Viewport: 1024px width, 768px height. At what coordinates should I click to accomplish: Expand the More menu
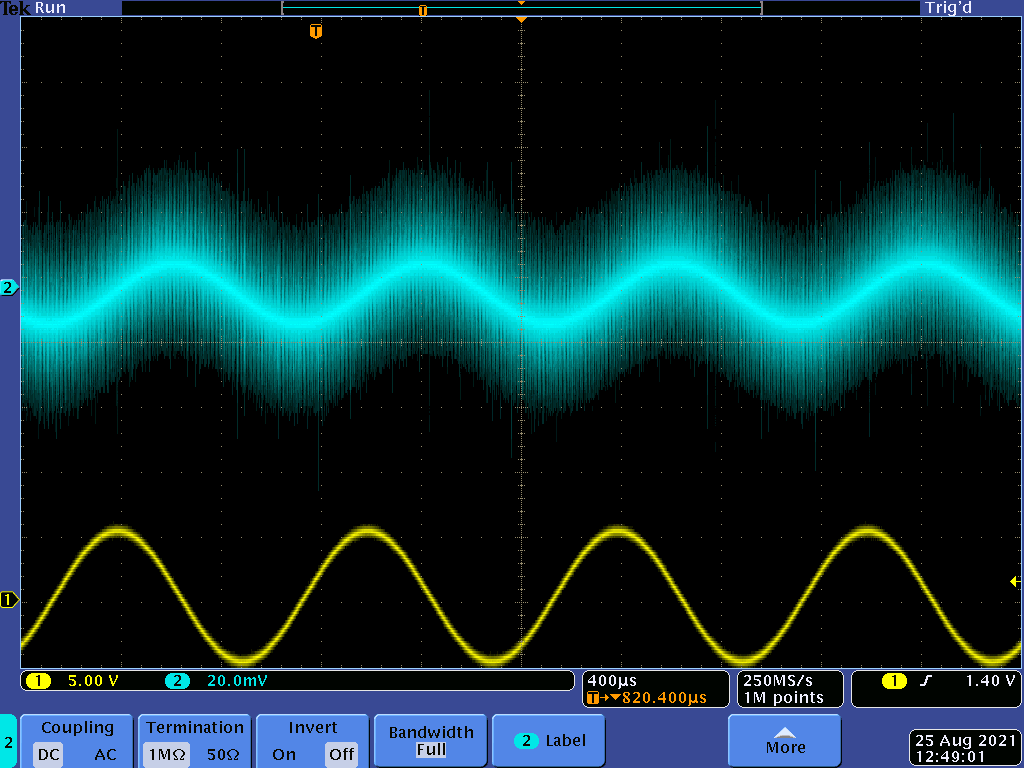[x=785, y=741]
